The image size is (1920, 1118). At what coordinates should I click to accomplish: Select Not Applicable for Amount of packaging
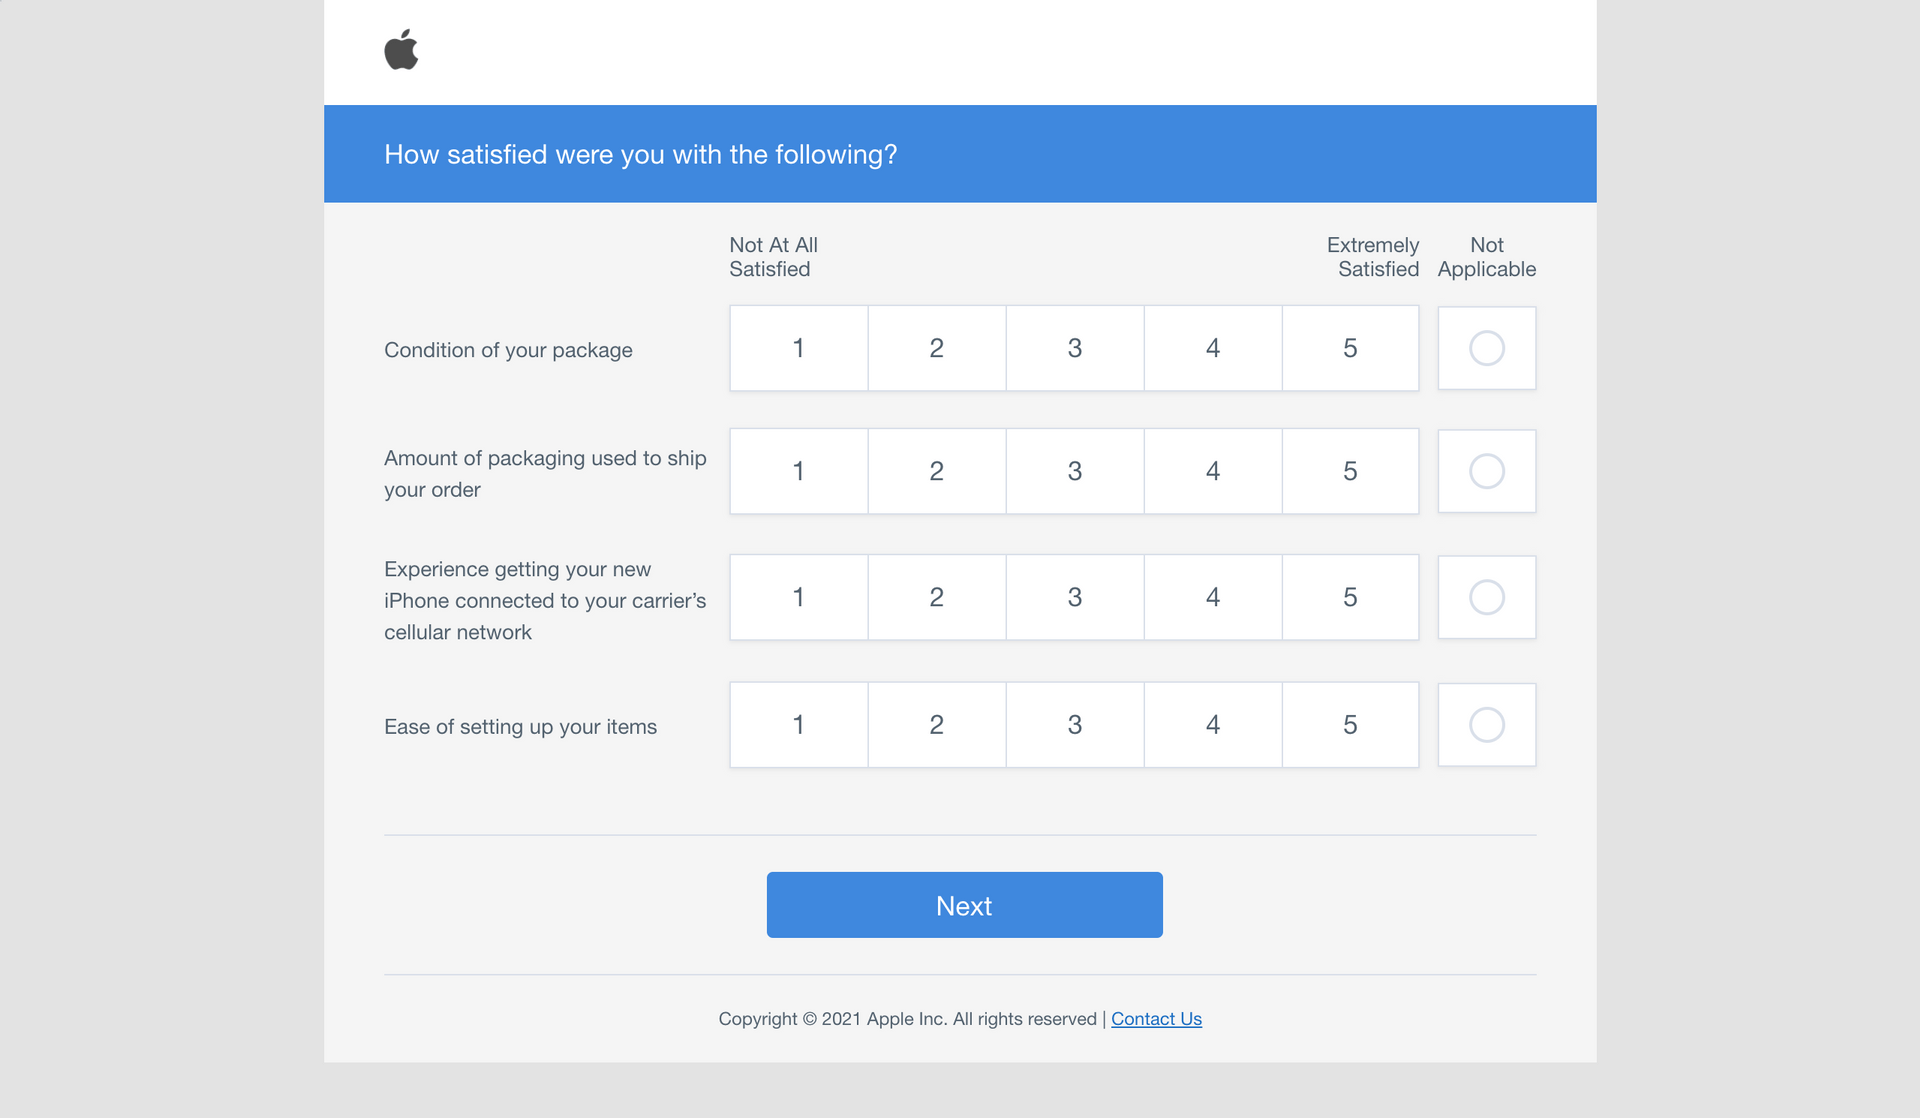1486,471
